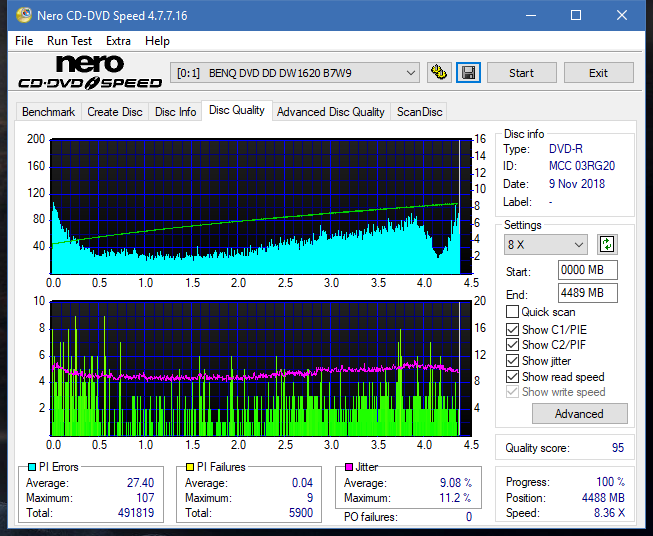The image size is (653, 536).
Task: Toggle Show C1/PIE checkbox
Action: [x=512, y=329]
